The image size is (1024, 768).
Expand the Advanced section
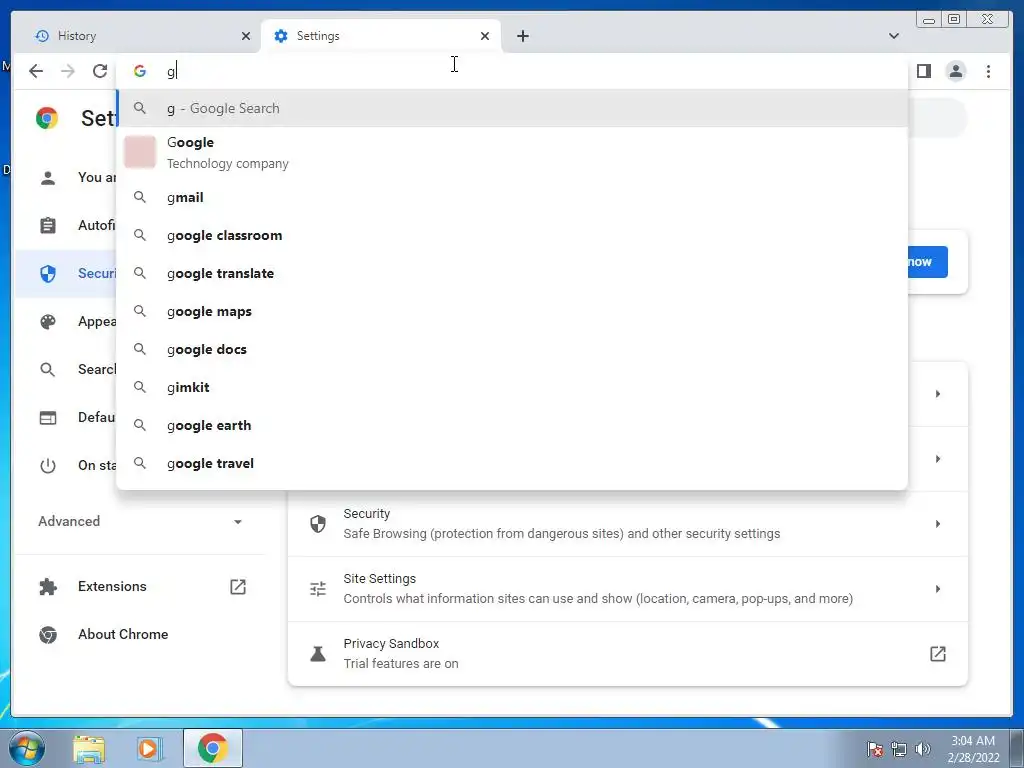tap(140, 521)
